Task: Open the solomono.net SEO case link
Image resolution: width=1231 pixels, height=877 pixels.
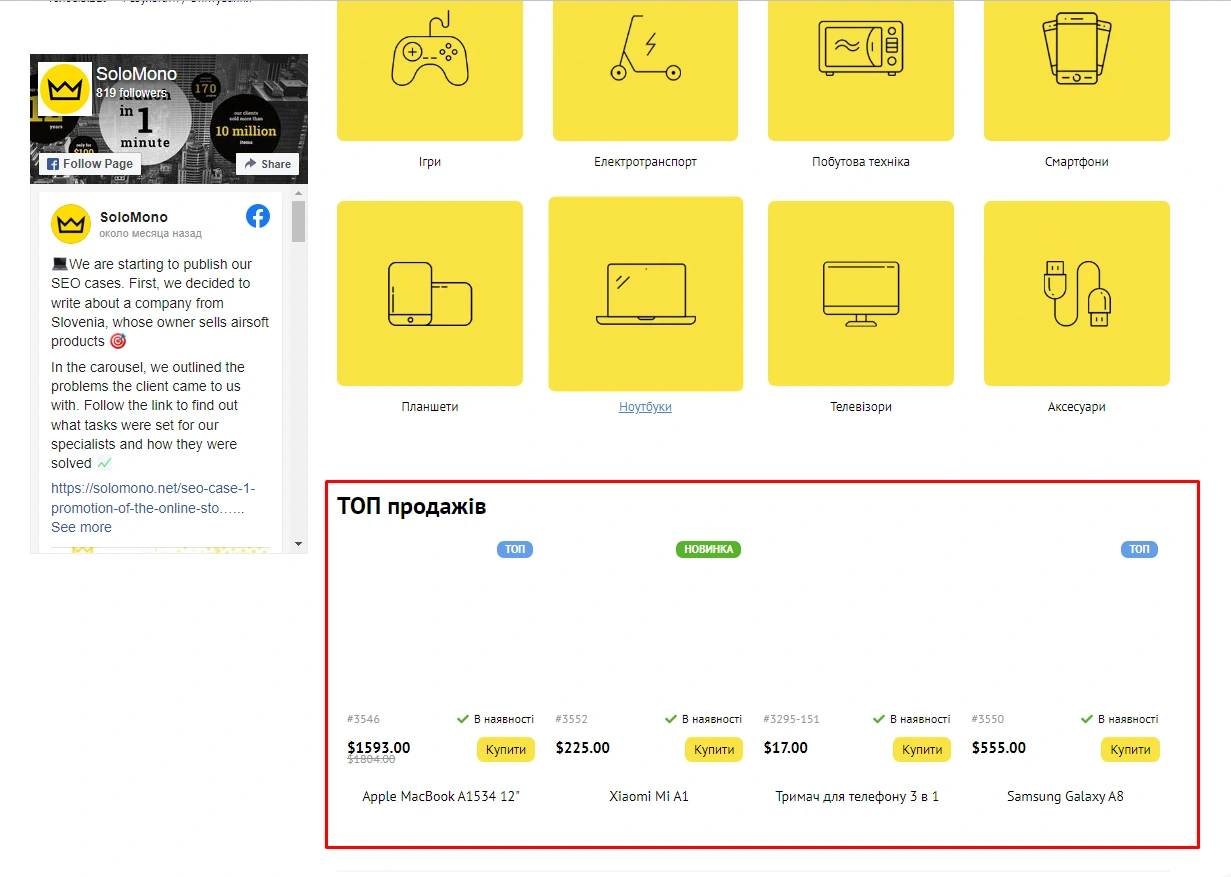Action: click(153, 498)
